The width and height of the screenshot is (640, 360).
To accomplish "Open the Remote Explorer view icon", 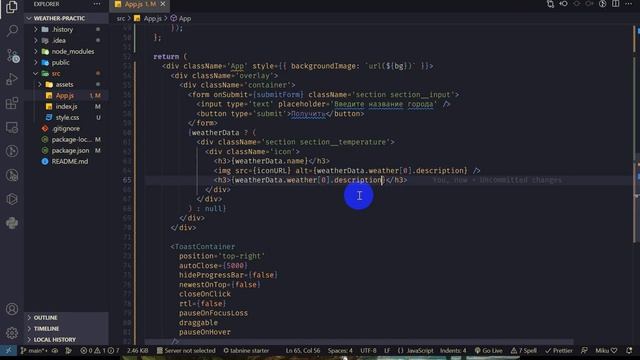I will pos(12,127).
